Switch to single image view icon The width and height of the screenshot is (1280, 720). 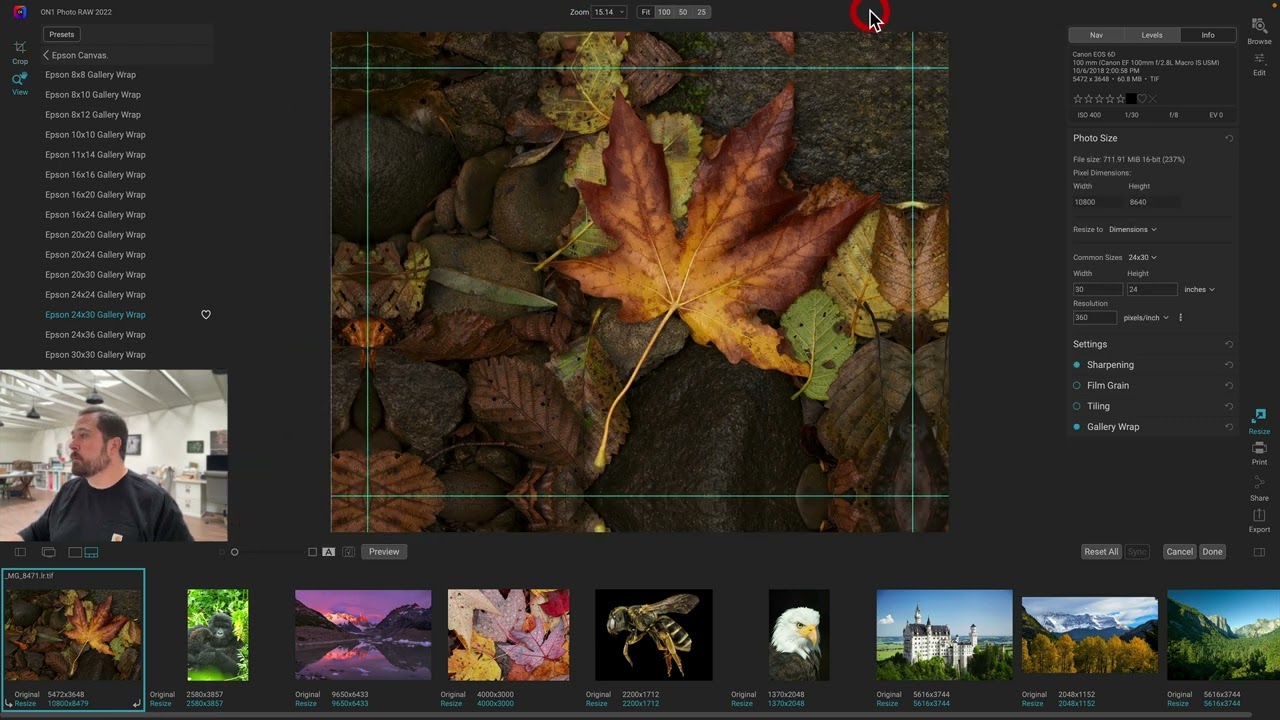(x=75, y=552)
